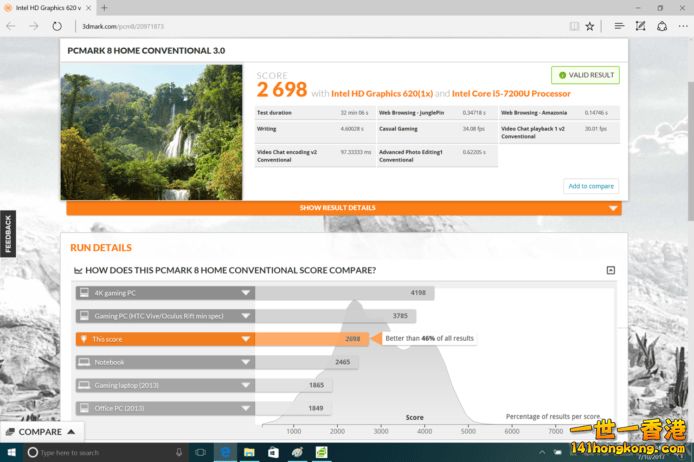
Task: Open the Feedback side tab
Action: click(8, 234)
